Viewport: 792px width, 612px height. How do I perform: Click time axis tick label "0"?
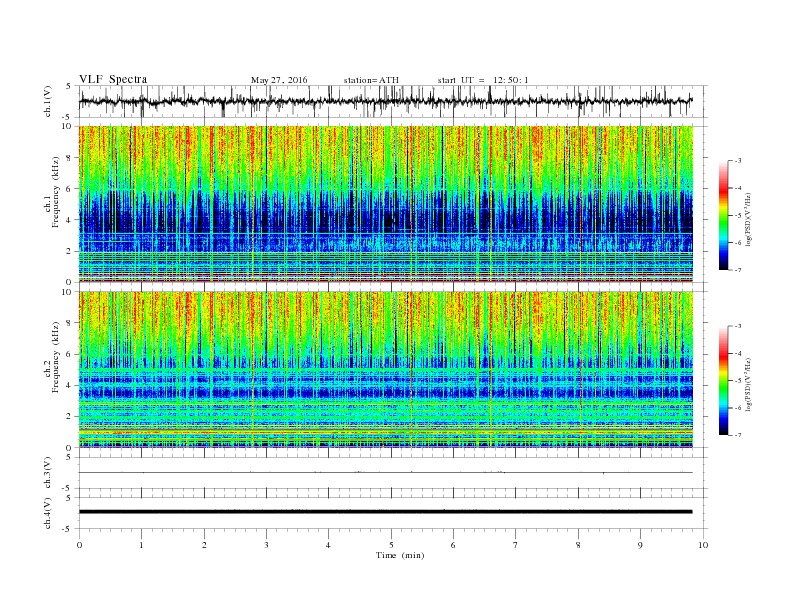pyautogui.click(x=79, y=545)
